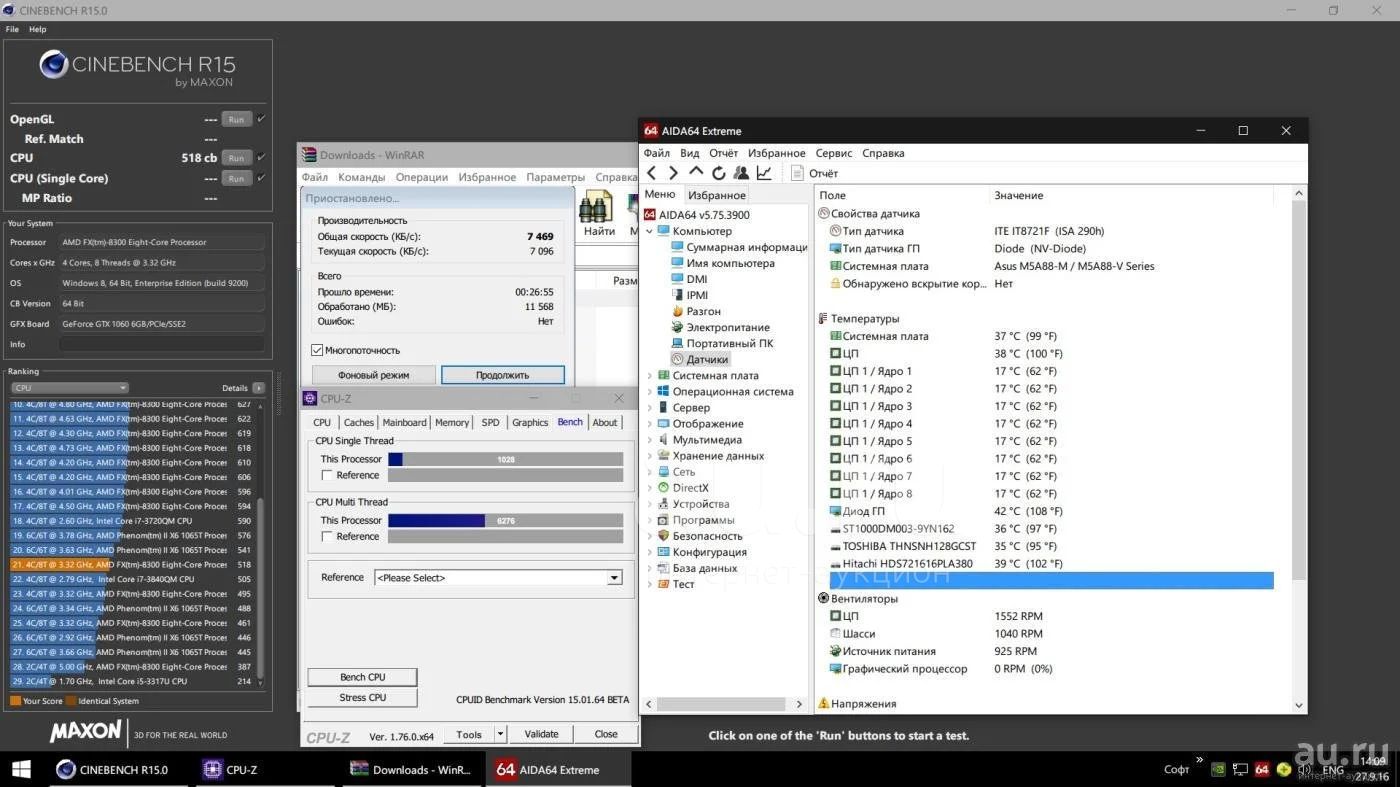Click Stress CPU in CPU-Z
The height and width of the screenshot is (787, 1400).
362,698
